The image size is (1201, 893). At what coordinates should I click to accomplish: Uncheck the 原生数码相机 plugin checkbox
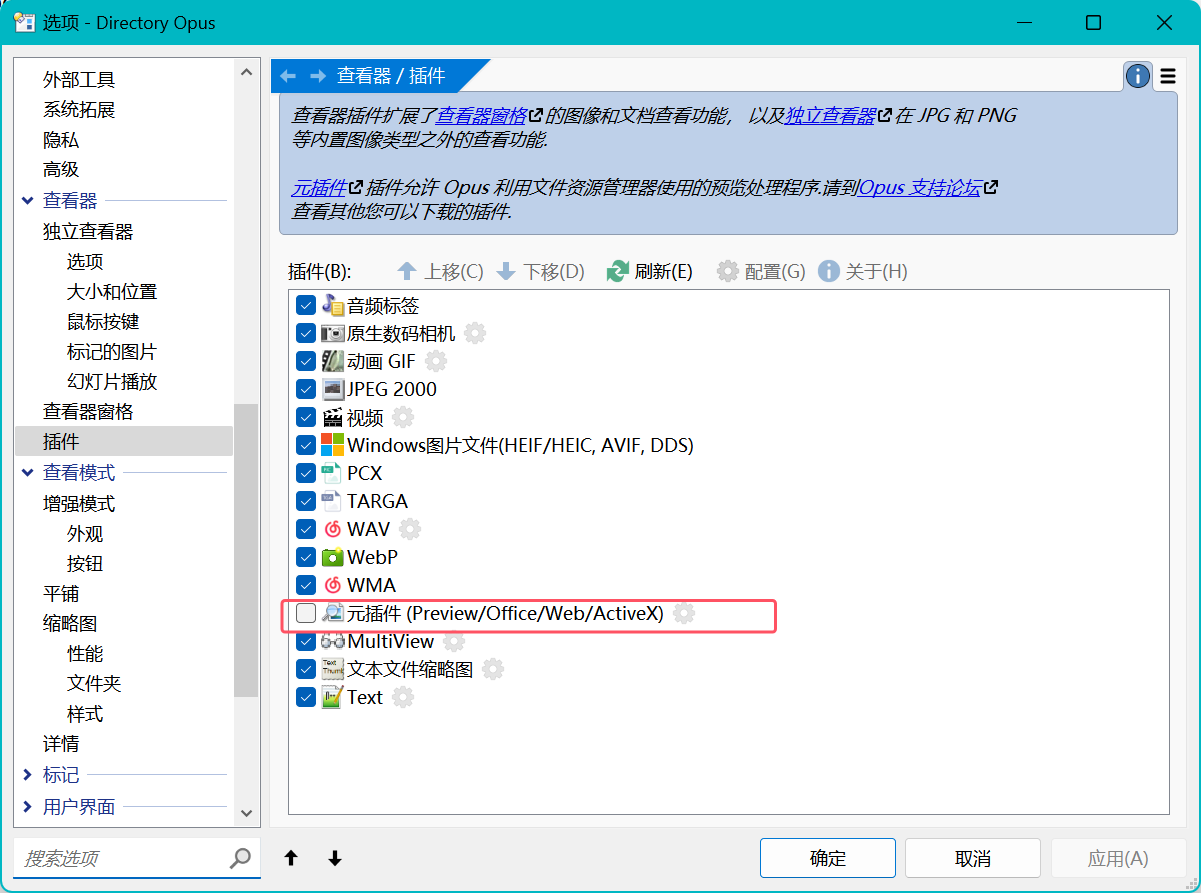tap(306, 333)
